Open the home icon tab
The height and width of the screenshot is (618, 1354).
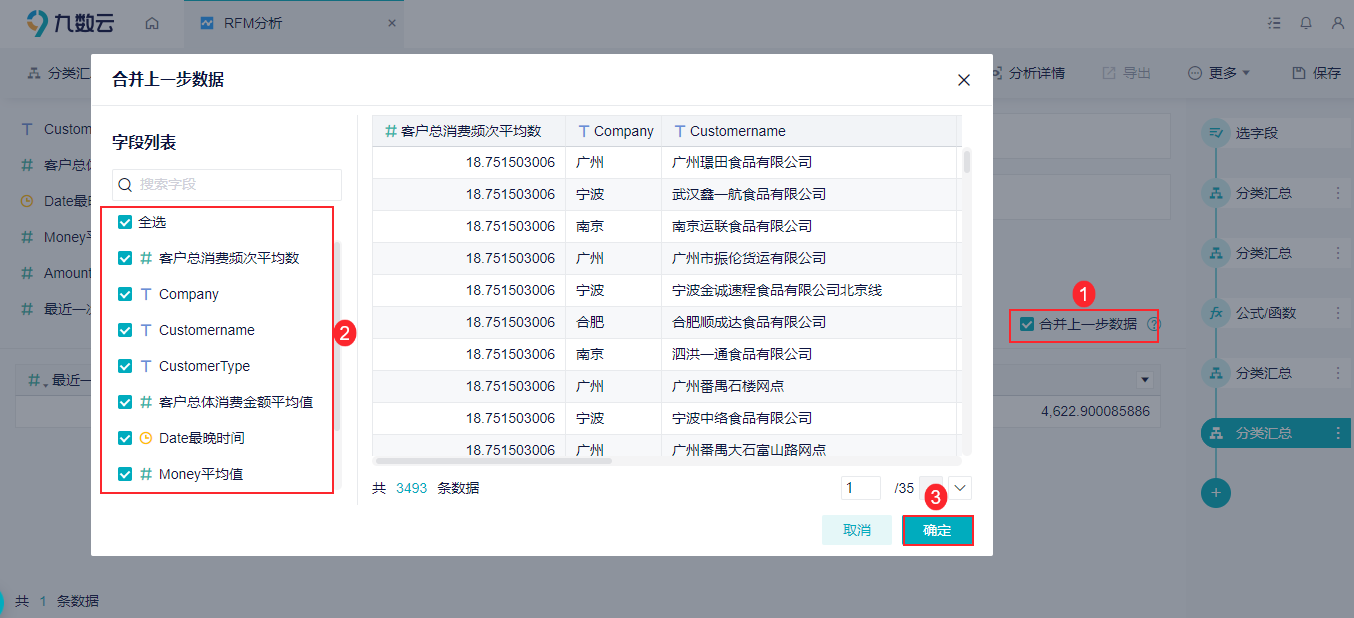coord(152,23)
